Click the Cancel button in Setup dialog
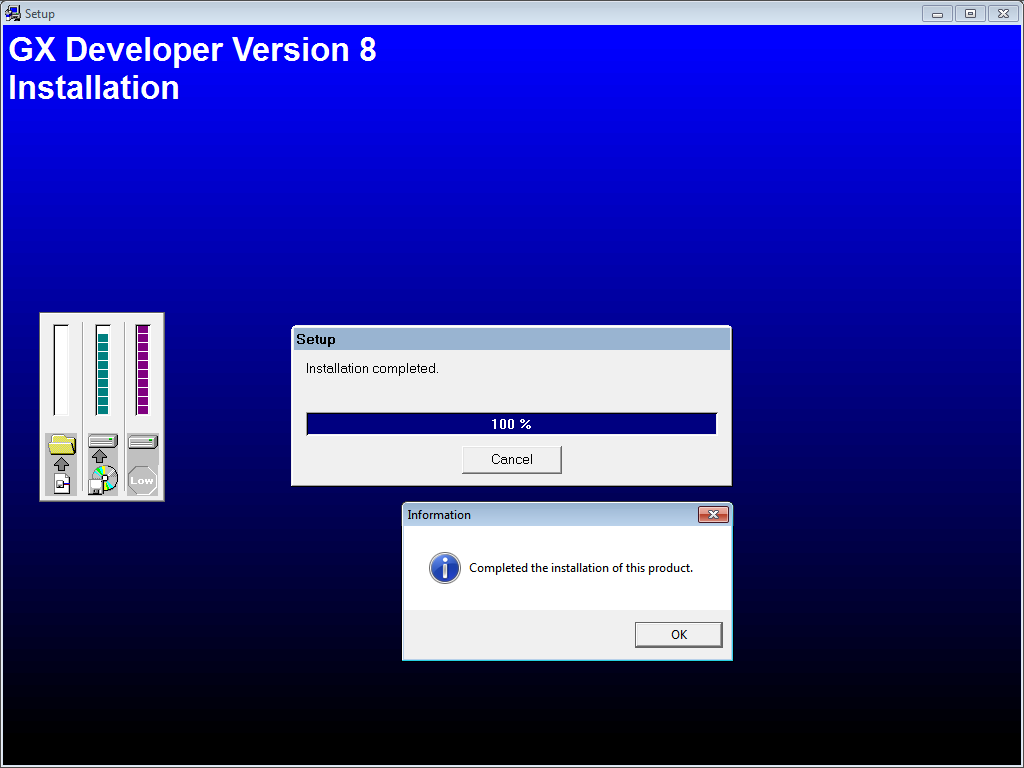The width and height of the screenshot is (1024, 768). (x=511, y=459)
